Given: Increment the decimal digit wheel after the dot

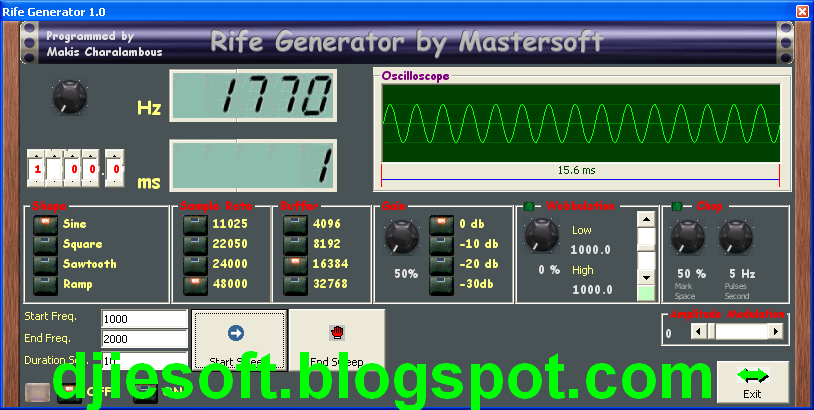Looking at the screenshot, I should 115,155.
